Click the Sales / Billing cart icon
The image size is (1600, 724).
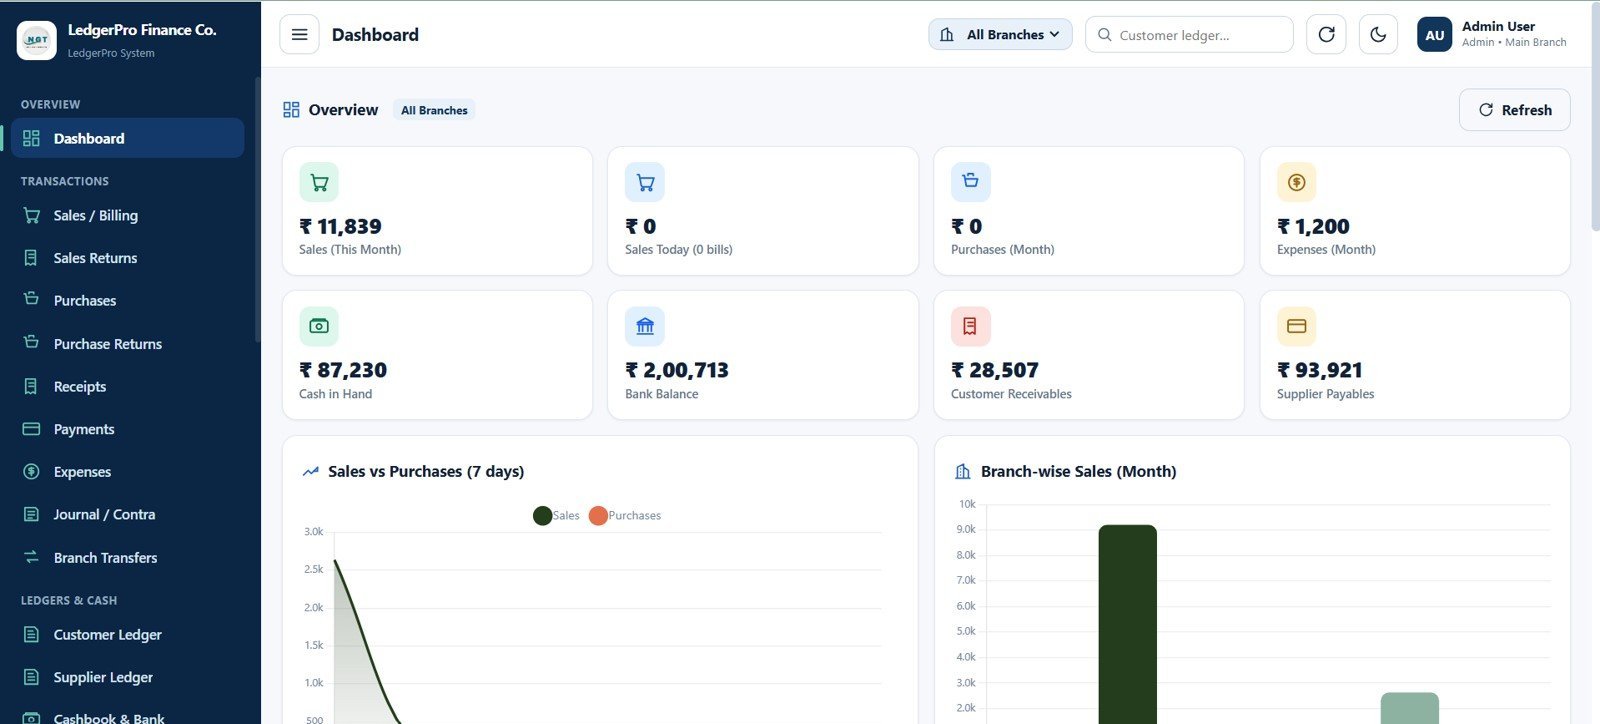pyautogui.click(x=31, y=215)
